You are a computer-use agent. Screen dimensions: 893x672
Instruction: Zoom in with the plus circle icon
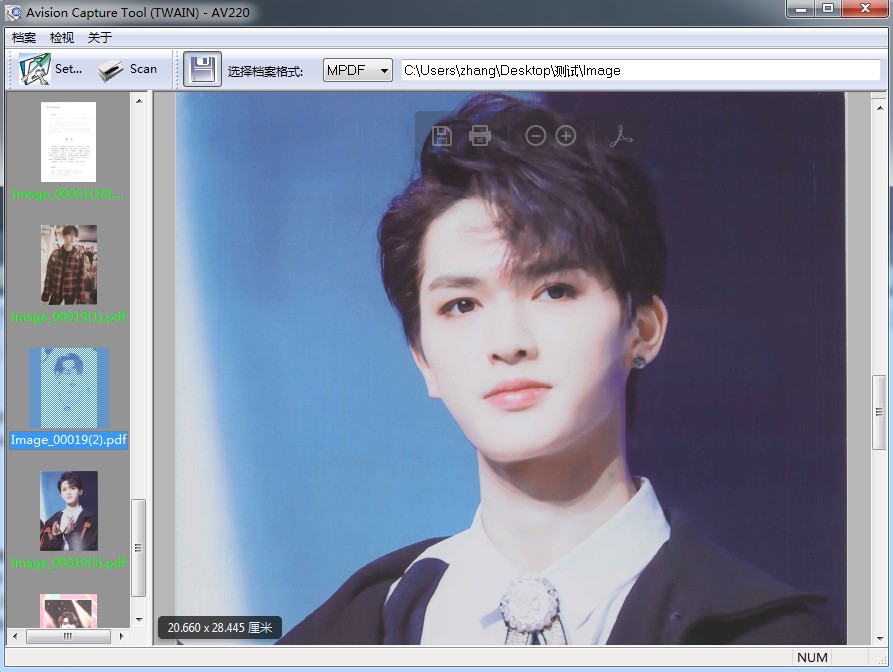click(x=566, y=136)
